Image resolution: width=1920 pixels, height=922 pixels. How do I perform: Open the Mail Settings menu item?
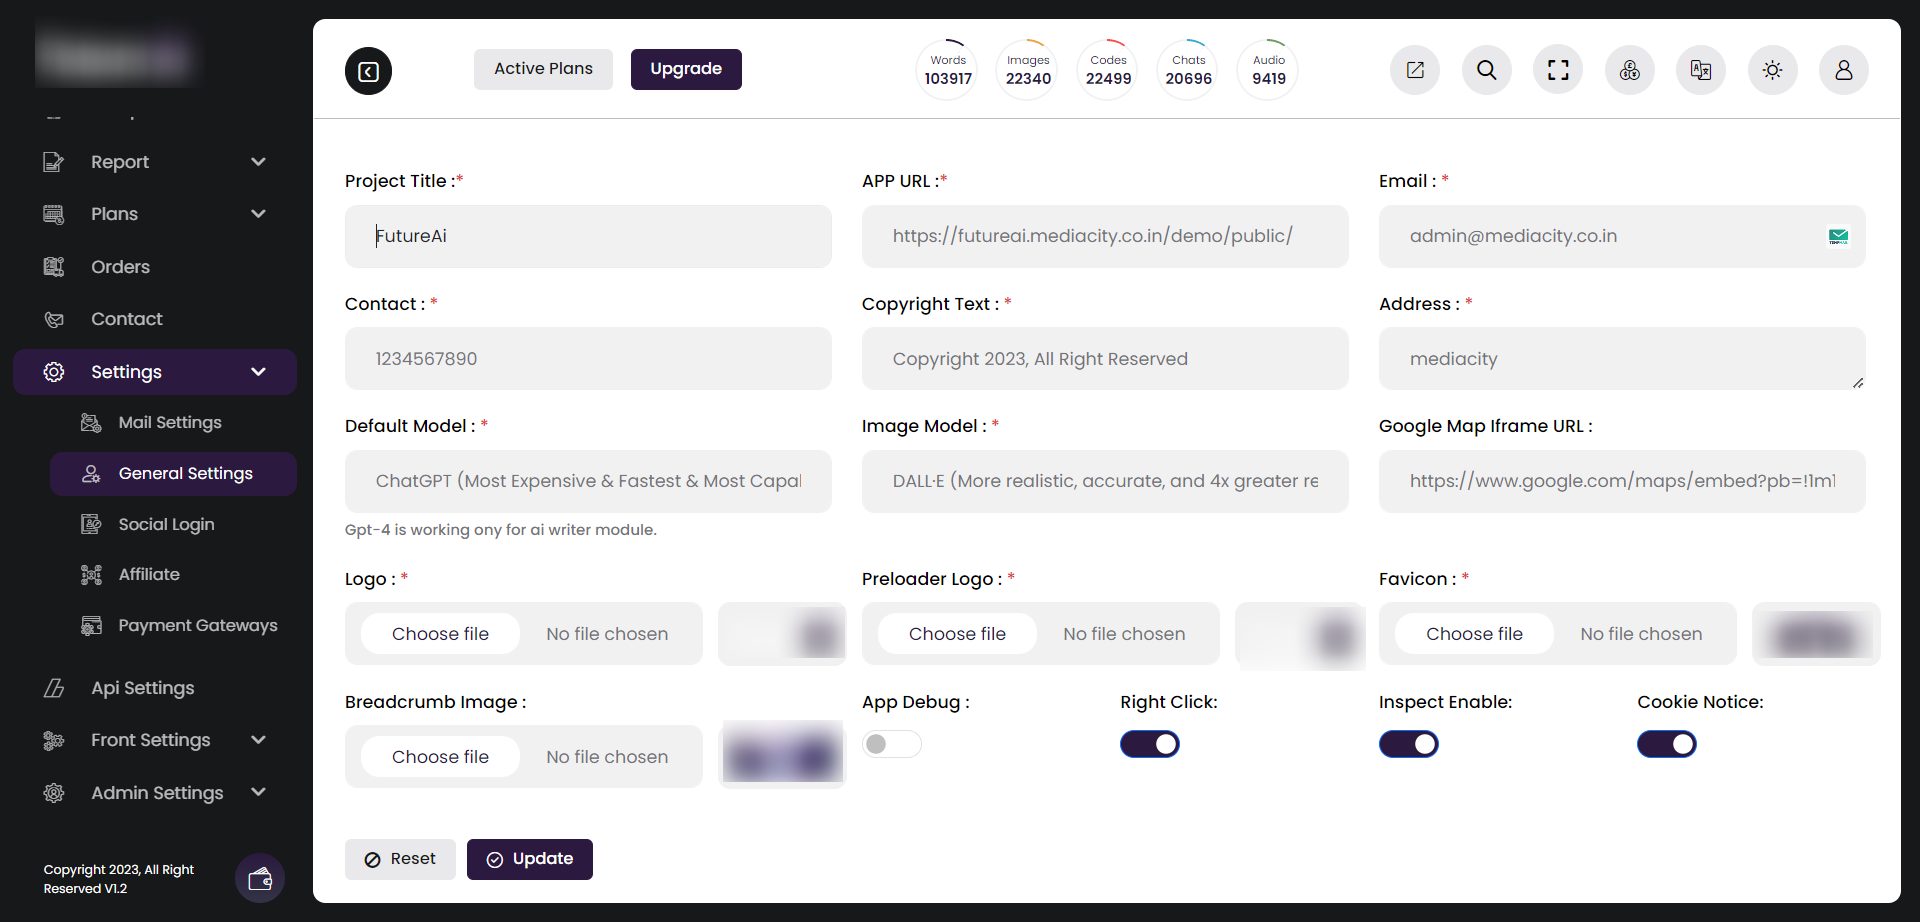point(170,422)
